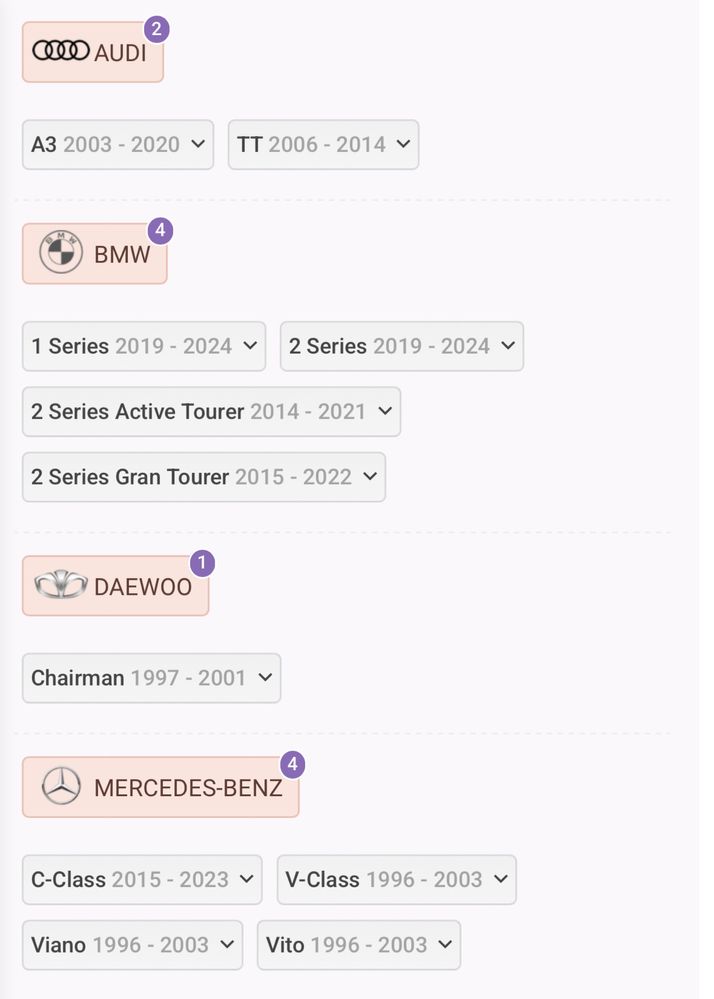The width and height of the screenshot is (714, 999).
Task: Select the MERCEDES-BENZ brand button
Action: click(x=161, y=787)
